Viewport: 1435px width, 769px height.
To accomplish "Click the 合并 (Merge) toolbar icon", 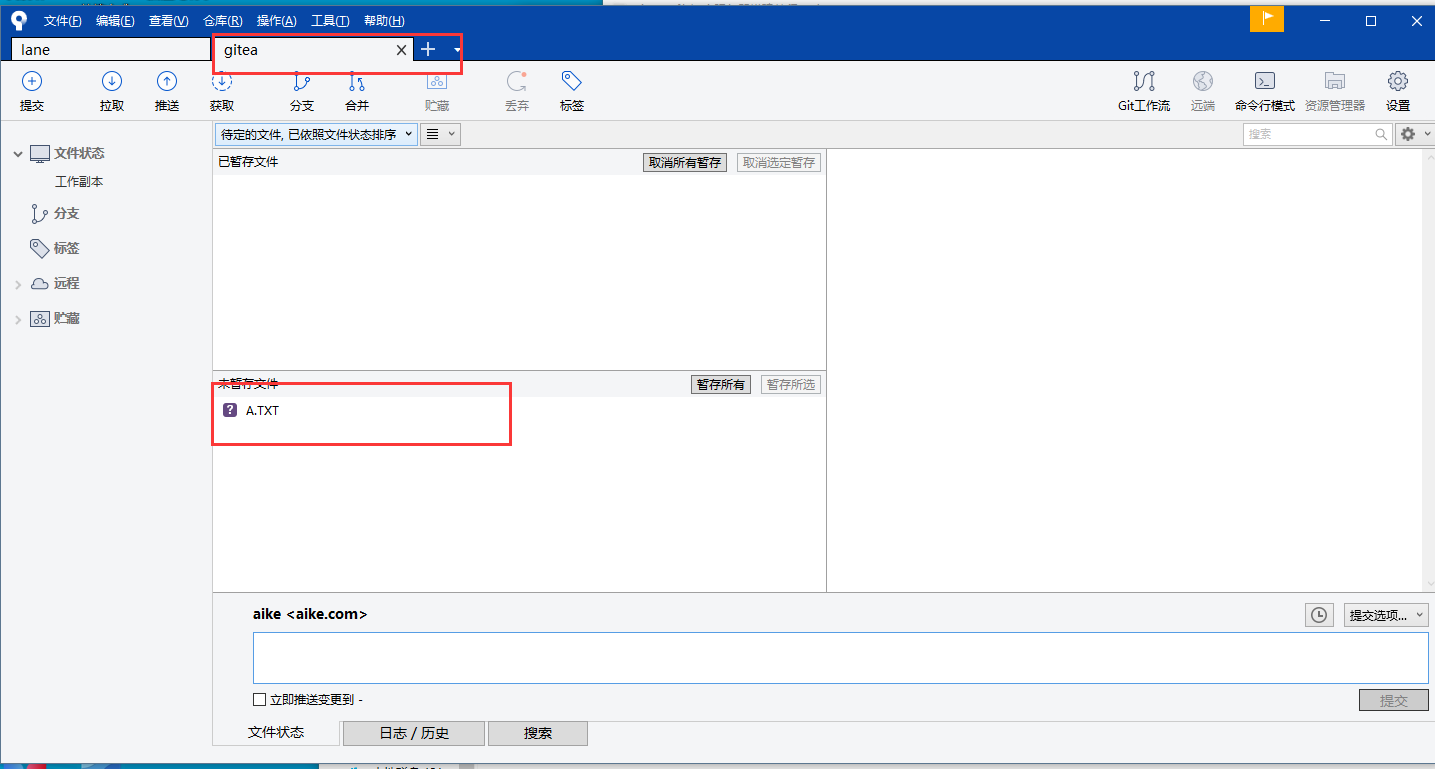I will click(357, 82).
